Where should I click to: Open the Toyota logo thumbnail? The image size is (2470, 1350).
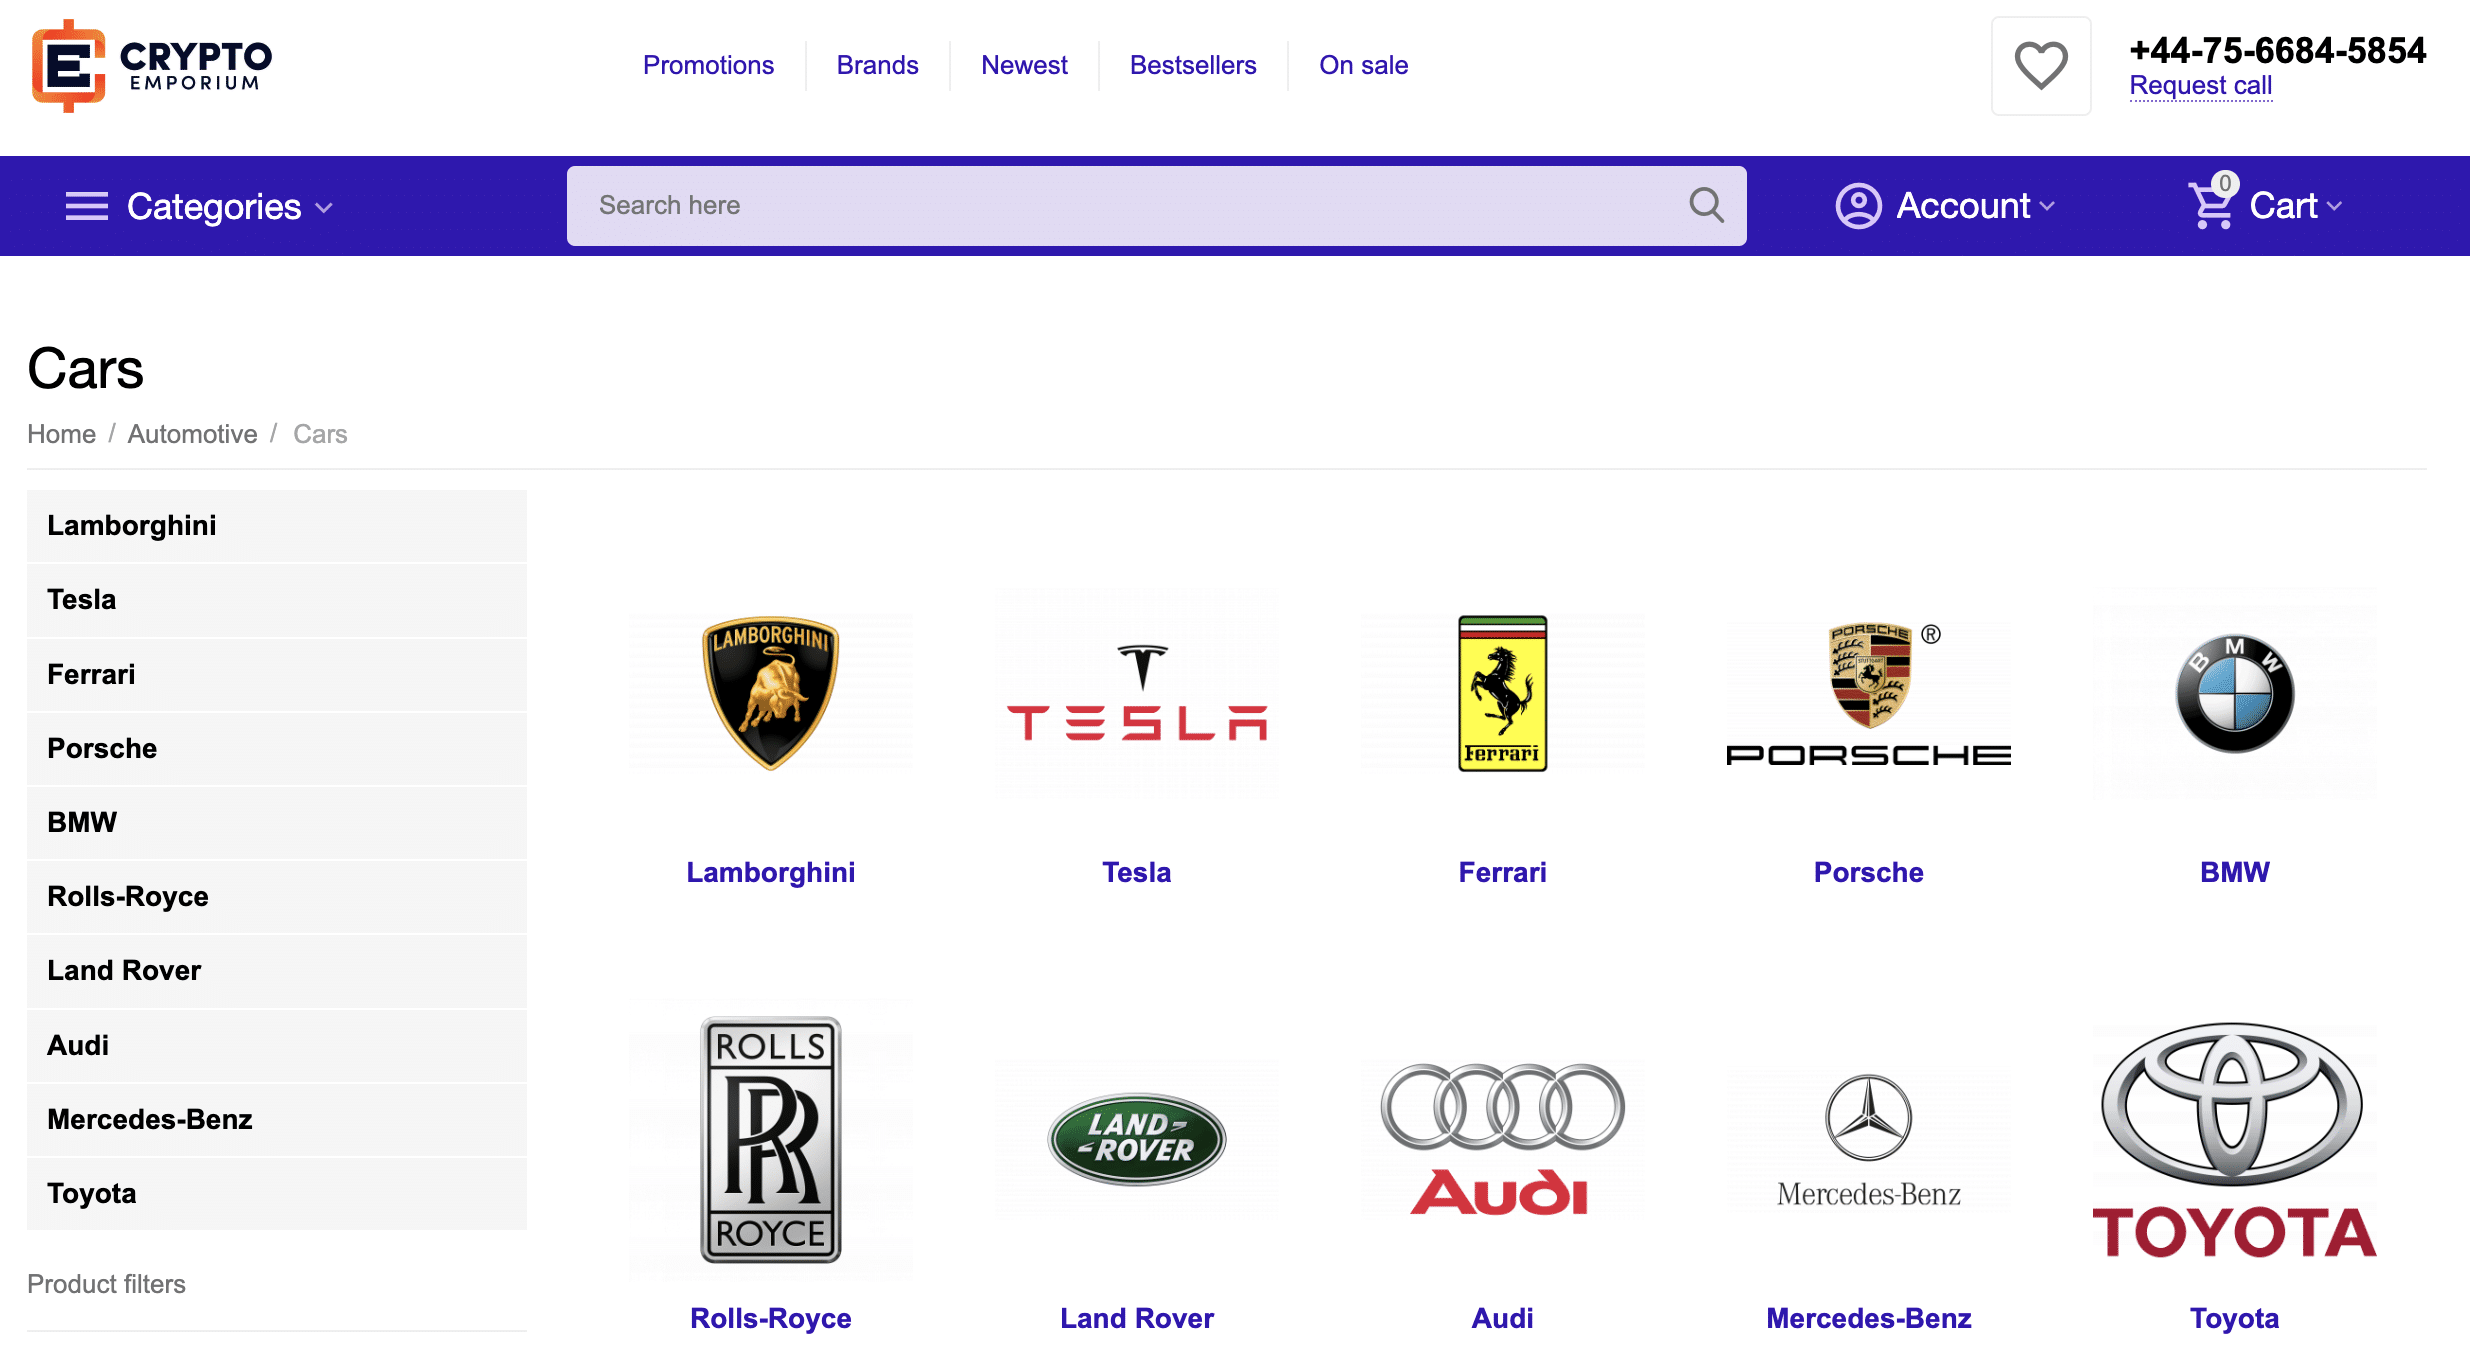coord(2235,1139)
